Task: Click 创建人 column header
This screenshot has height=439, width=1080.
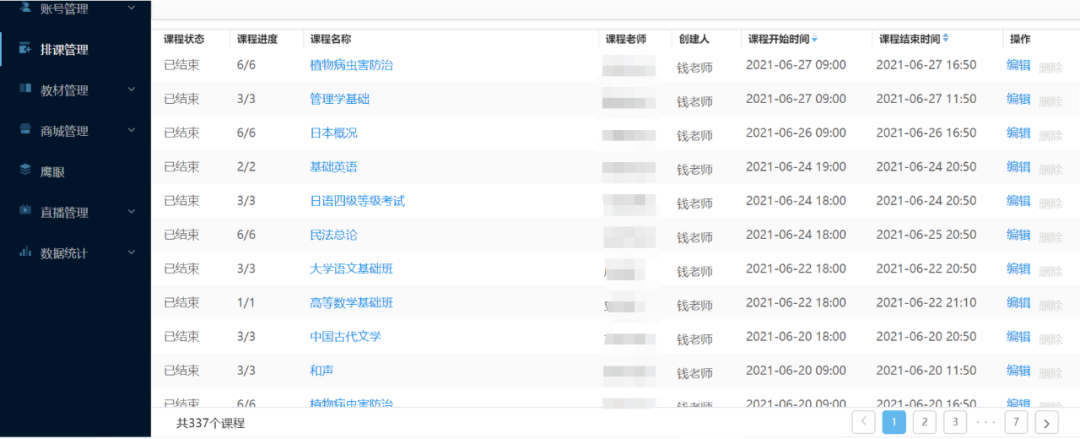Action: (x=694, y=39)
